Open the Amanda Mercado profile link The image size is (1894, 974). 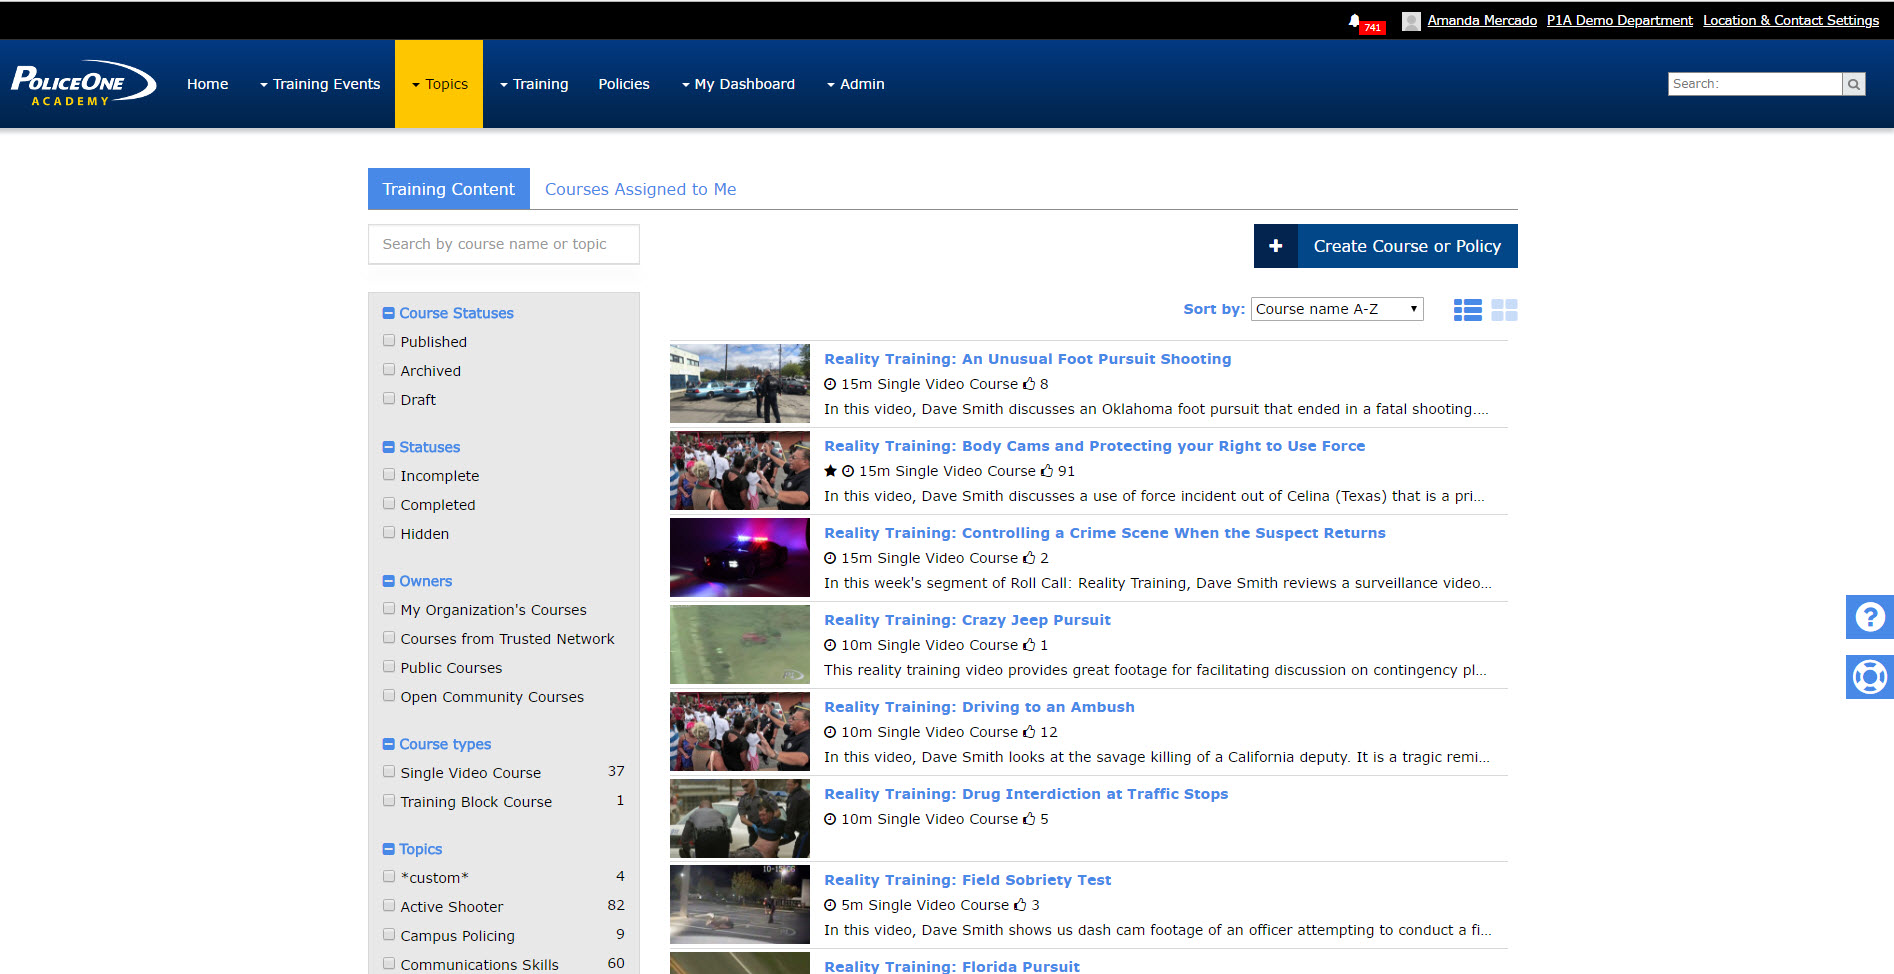click(x=1482, y=21)
